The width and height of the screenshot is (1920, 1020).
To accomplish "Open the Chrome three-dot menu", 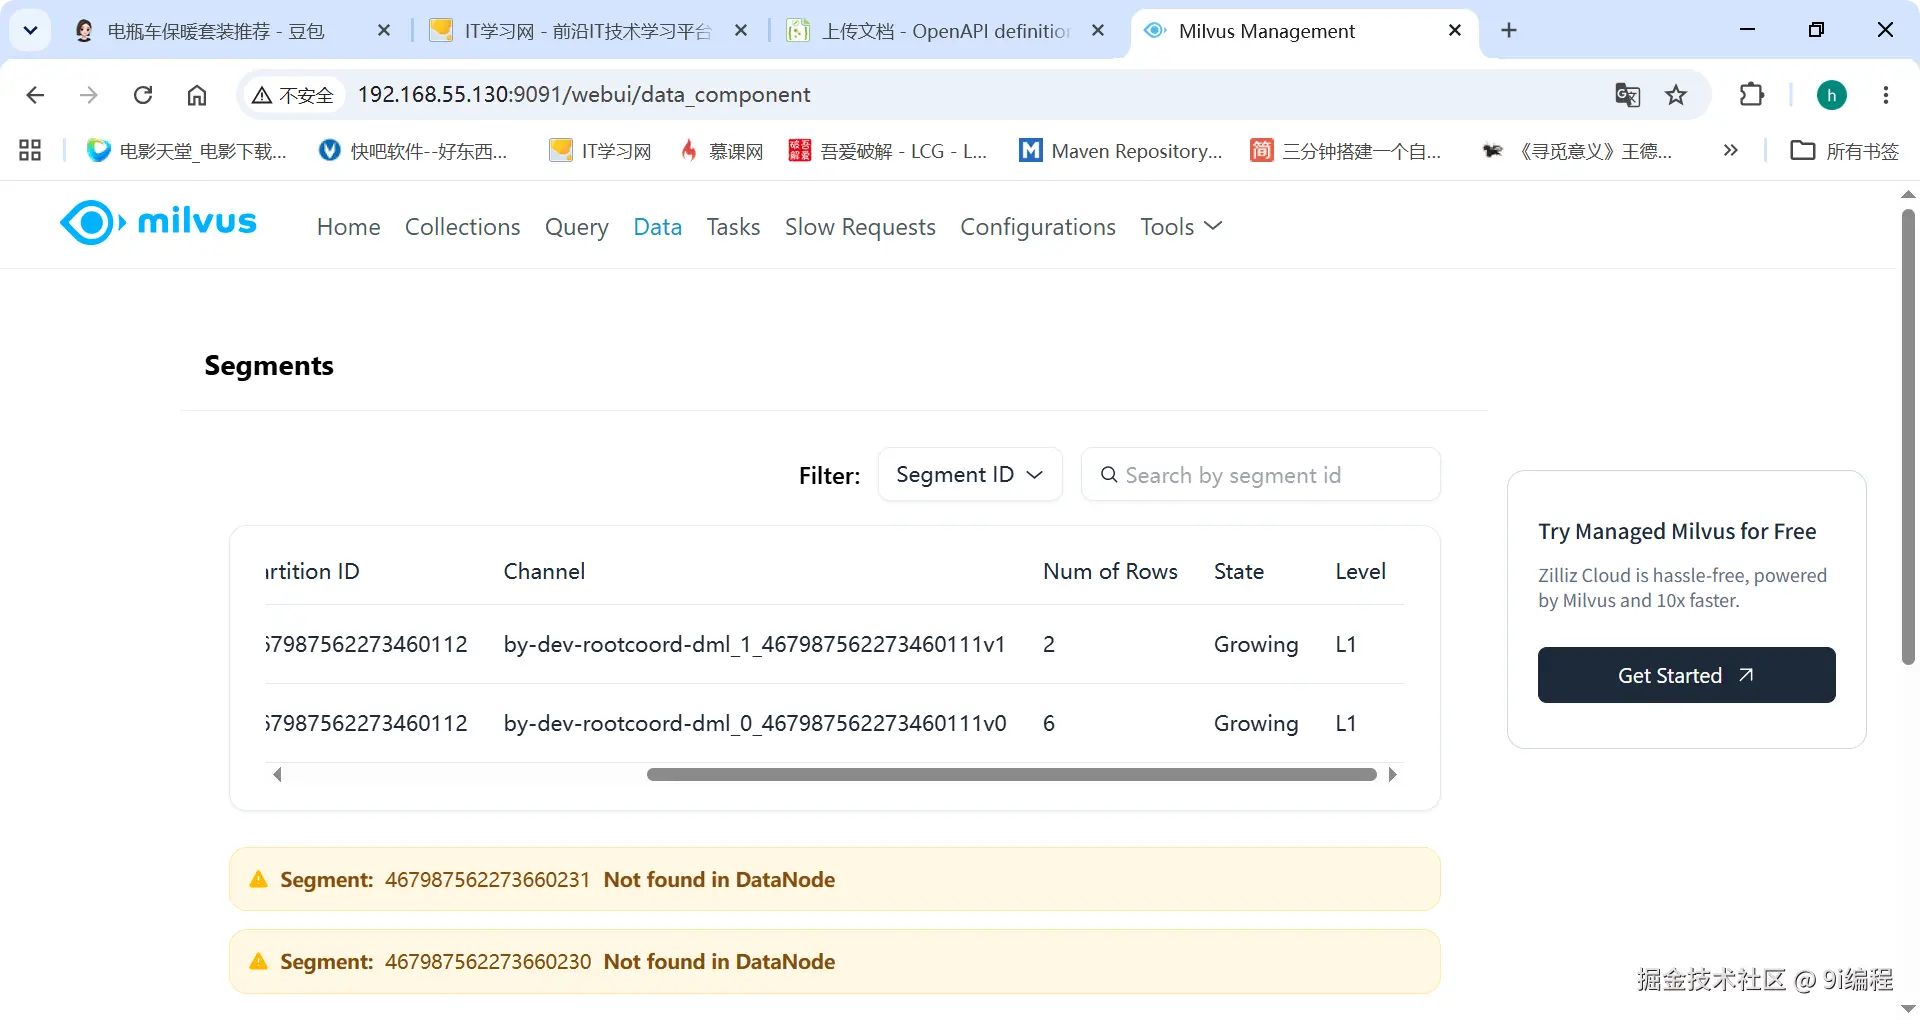I will pyautogui.click(x=1886, y=95).
